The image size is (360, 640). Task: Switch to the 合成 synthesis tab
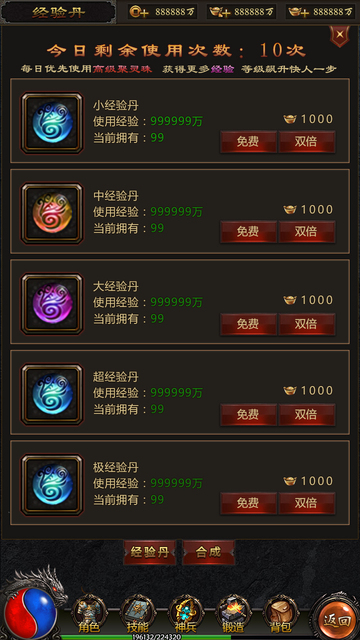tap(209, 552)
